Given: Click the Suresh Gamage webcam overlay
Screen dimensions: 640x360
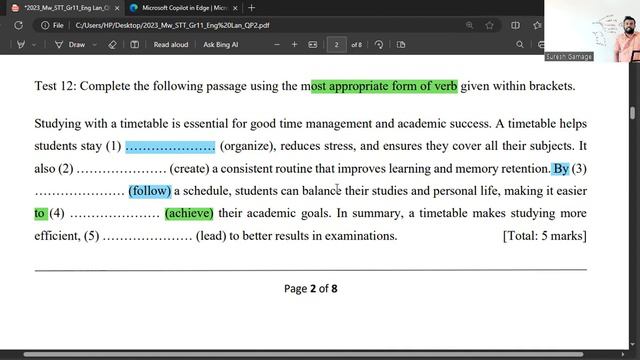Looking at the screenshot, I should click(592, 31).
